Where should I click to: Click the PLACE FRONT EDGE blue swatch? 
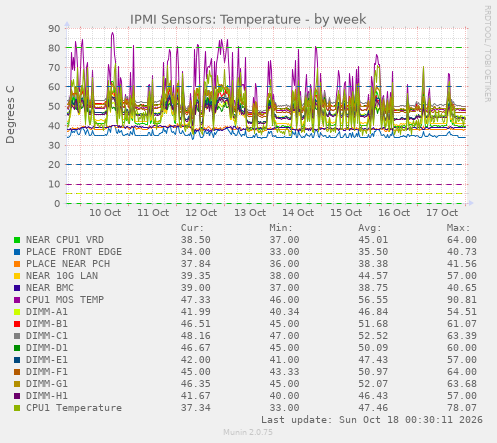click(x=17, y=252)
